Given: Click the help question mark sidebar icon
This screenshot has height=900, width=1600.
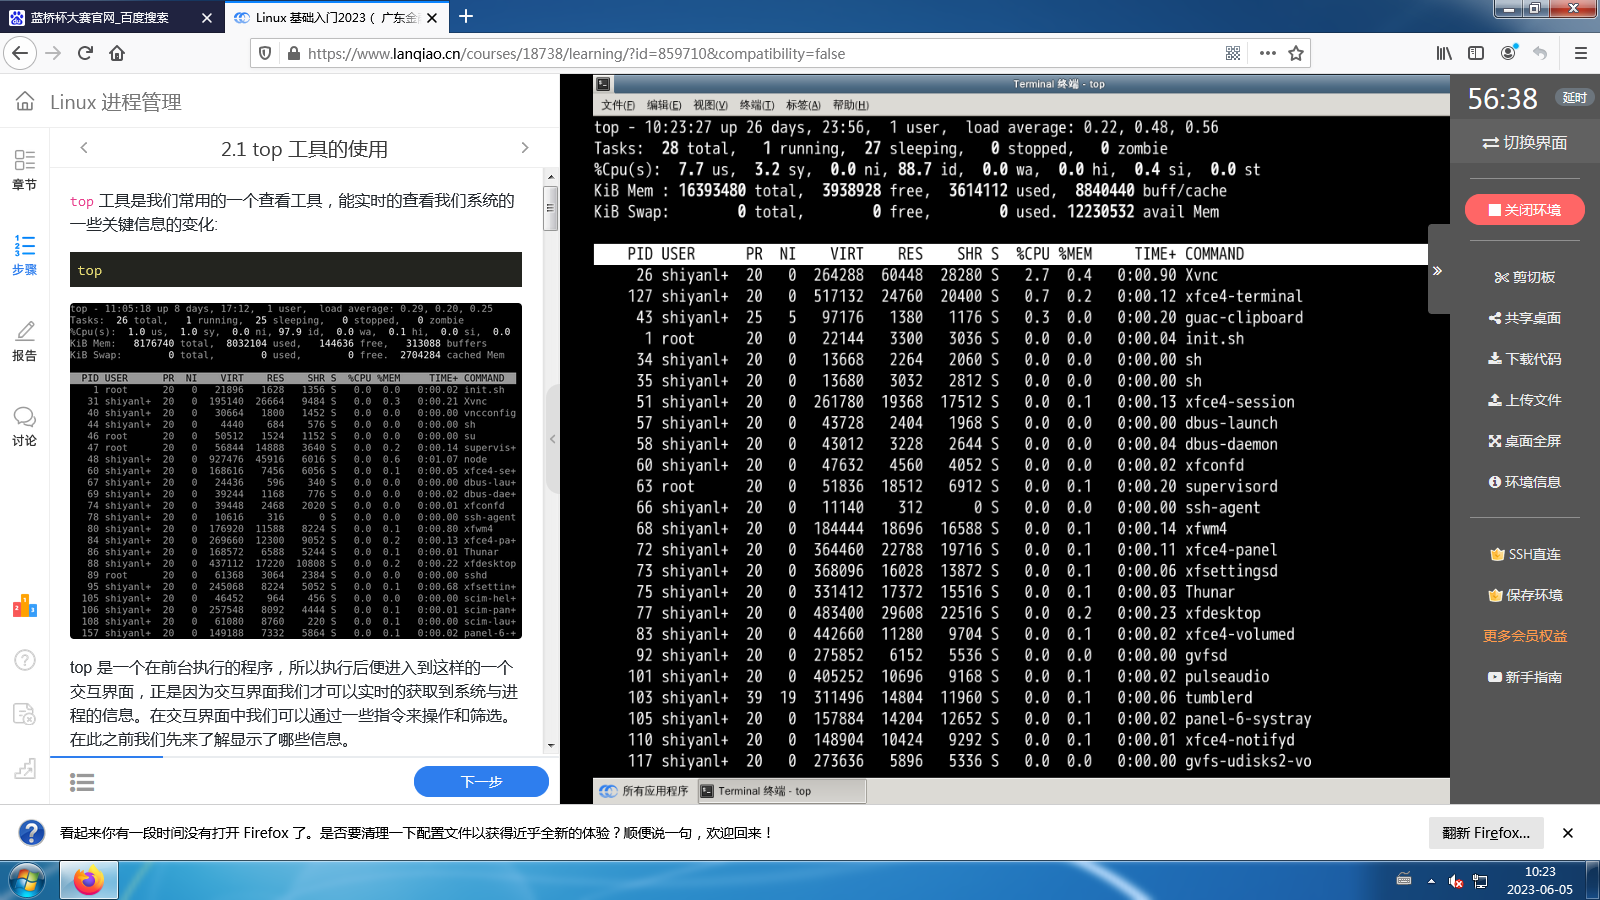Looking at the screenshot, I should 25,660.
